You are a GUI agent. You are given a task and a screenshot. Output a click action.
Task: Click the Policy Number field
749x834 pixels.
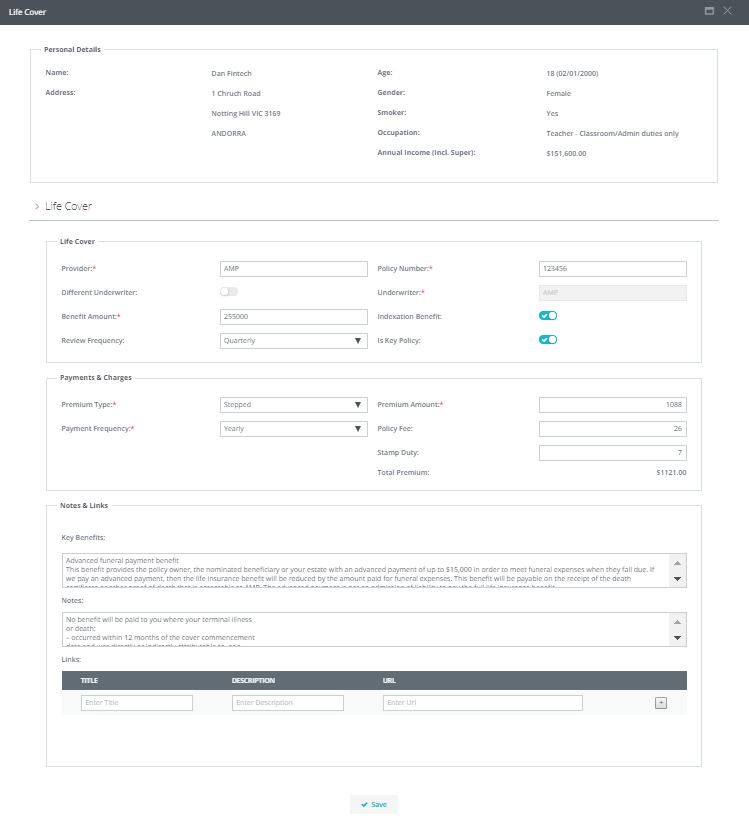(612, 269)
